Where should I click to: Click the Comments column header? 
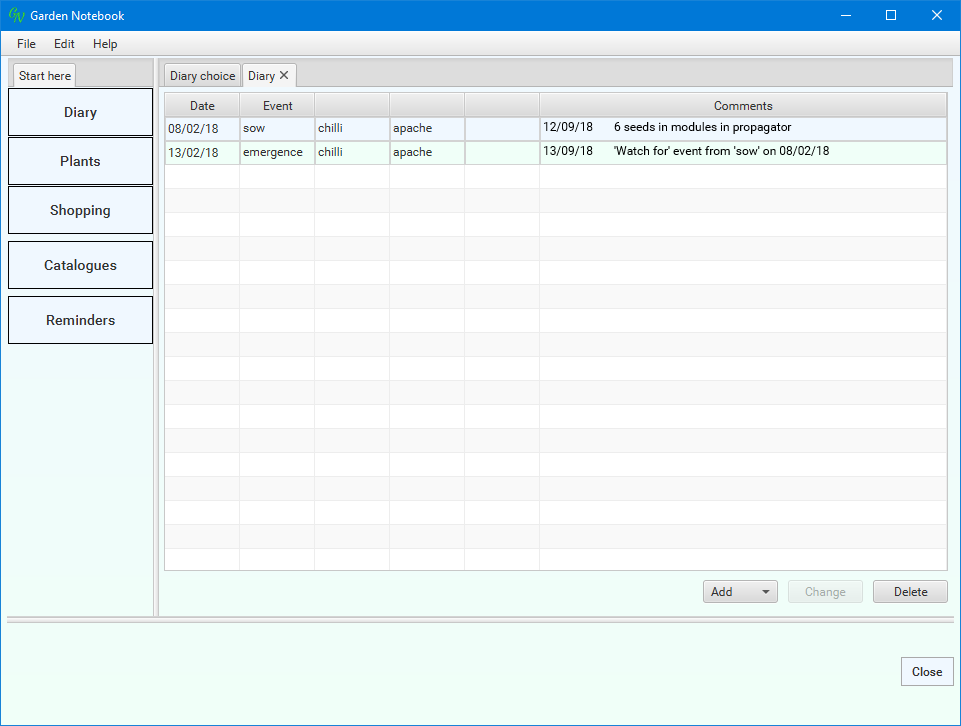(x=743, y=105)
